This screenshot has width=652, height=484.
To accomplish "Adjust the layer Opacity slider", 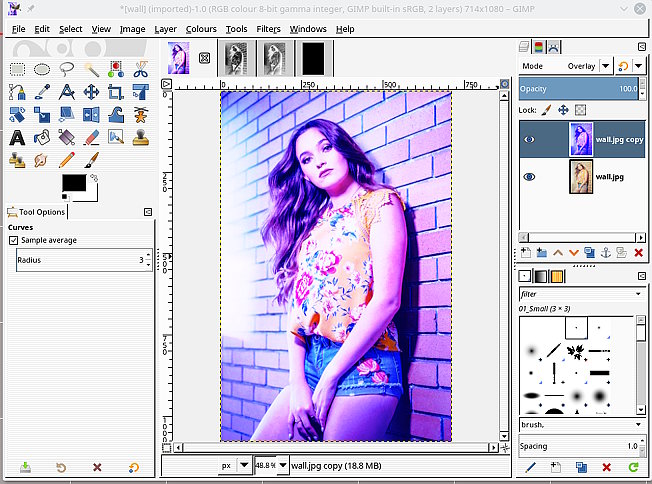I will pos(578,89).
